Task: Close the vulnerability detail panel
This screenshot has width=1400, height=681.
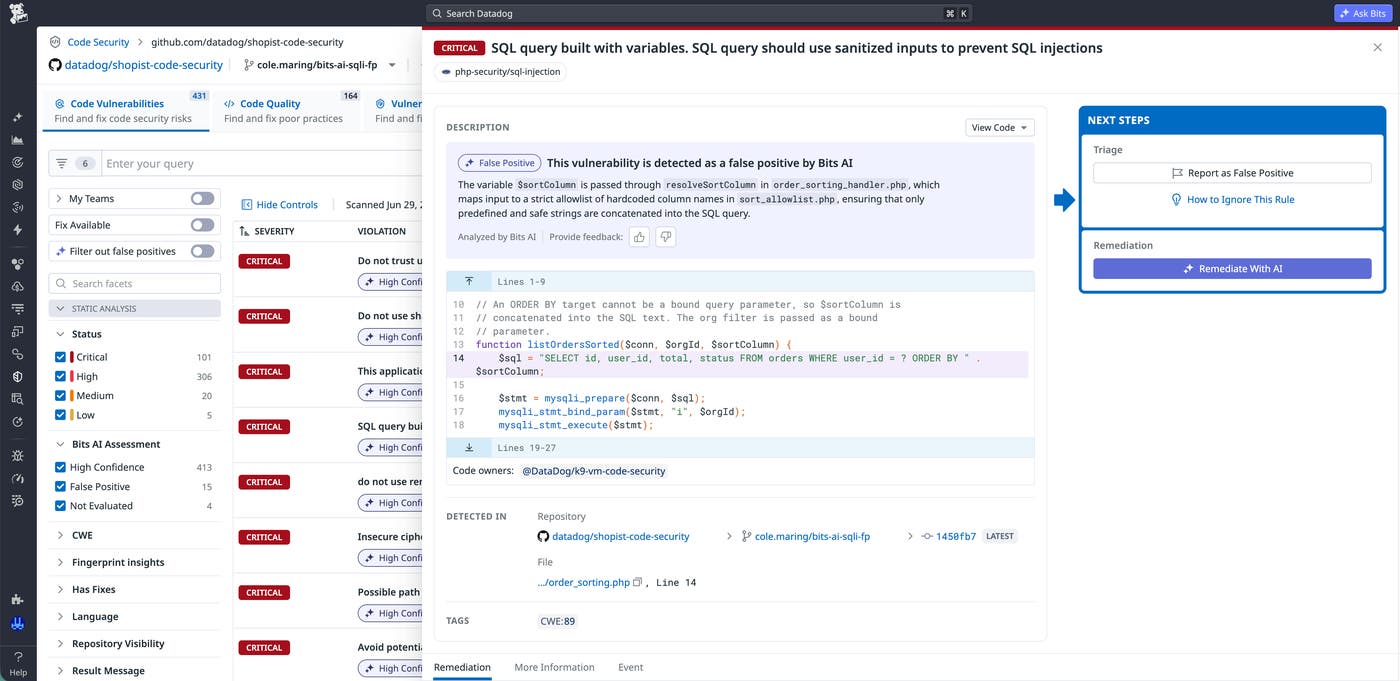Action: click(x=1378, y=48)
